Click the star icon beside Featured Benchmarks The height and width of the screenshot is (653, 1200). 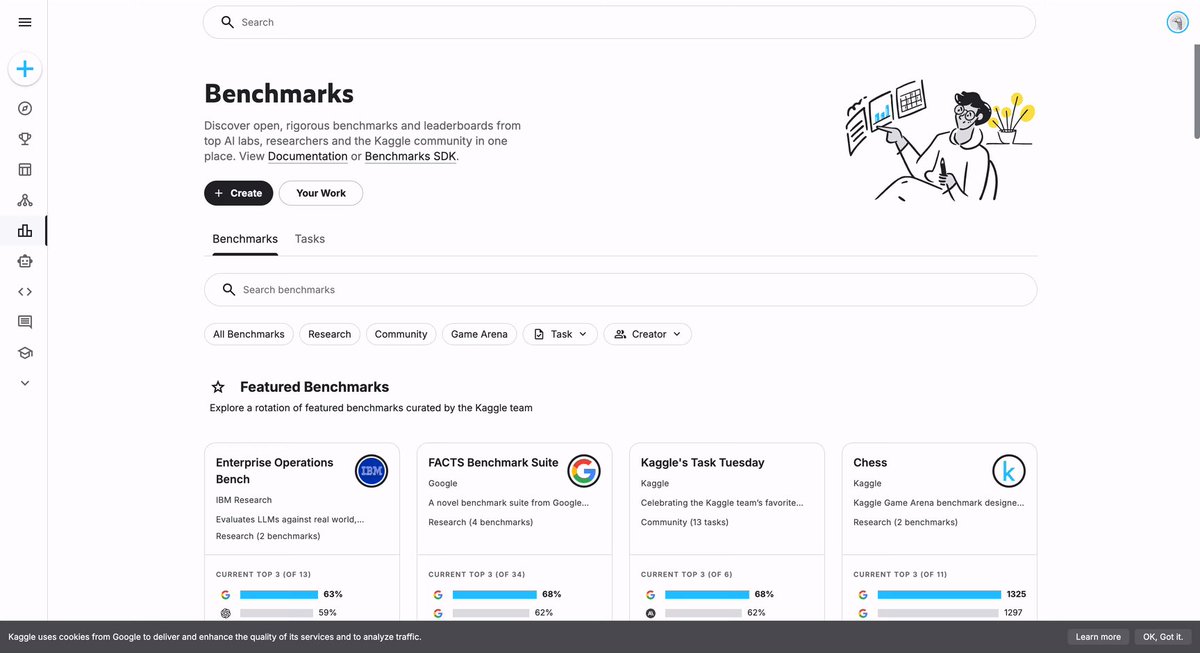coord(218,387)
